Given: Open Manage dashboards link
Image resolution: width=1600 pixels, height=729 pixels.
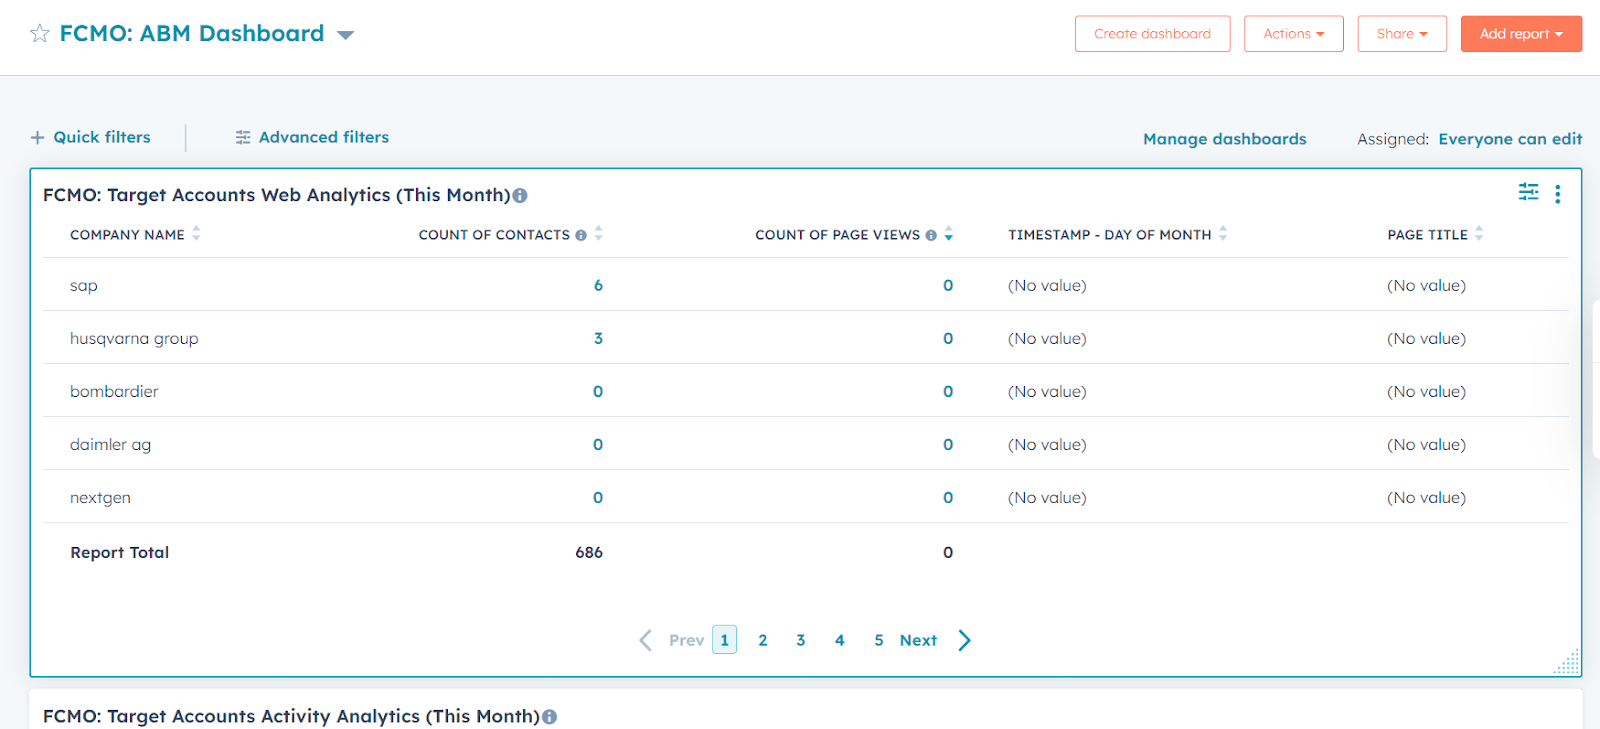Looking at the screenshot, I should click(x=1225, y=139).
